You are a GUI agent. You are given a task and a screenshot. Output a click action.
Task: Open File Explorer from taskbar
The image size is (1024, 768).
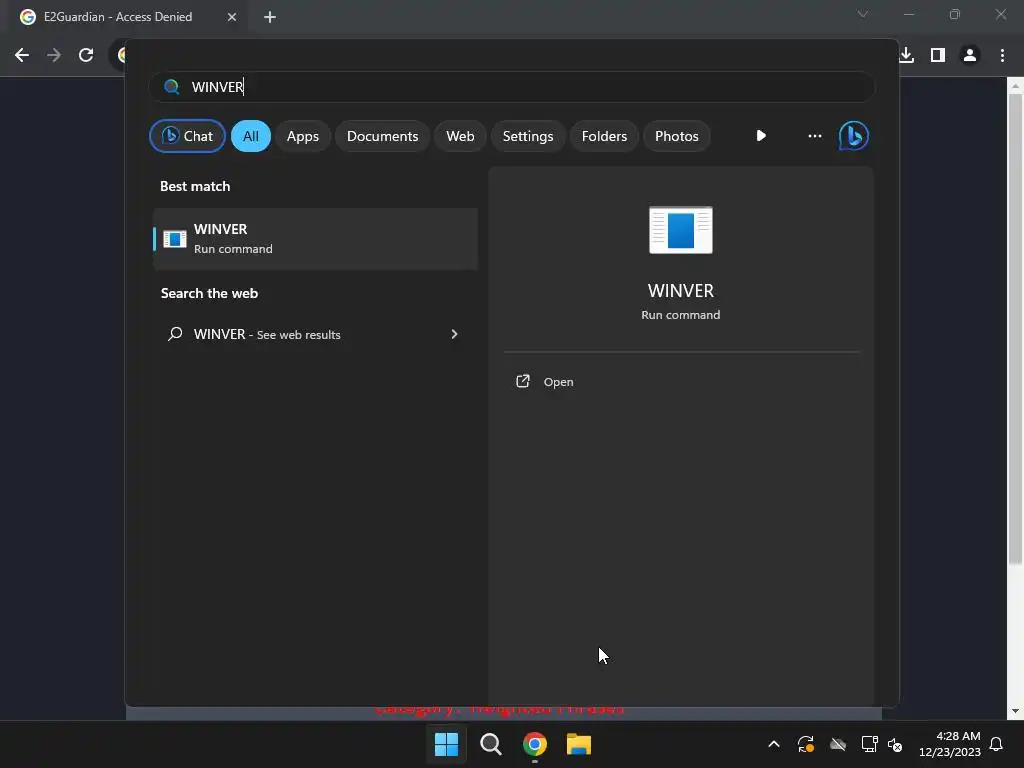(579, 744)
